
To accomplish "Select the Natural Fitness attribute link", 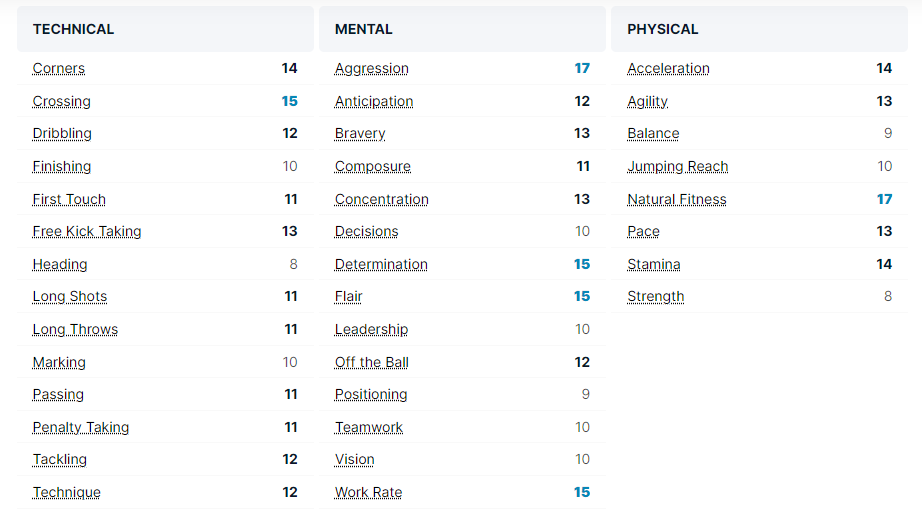I will tap(677, 200).
